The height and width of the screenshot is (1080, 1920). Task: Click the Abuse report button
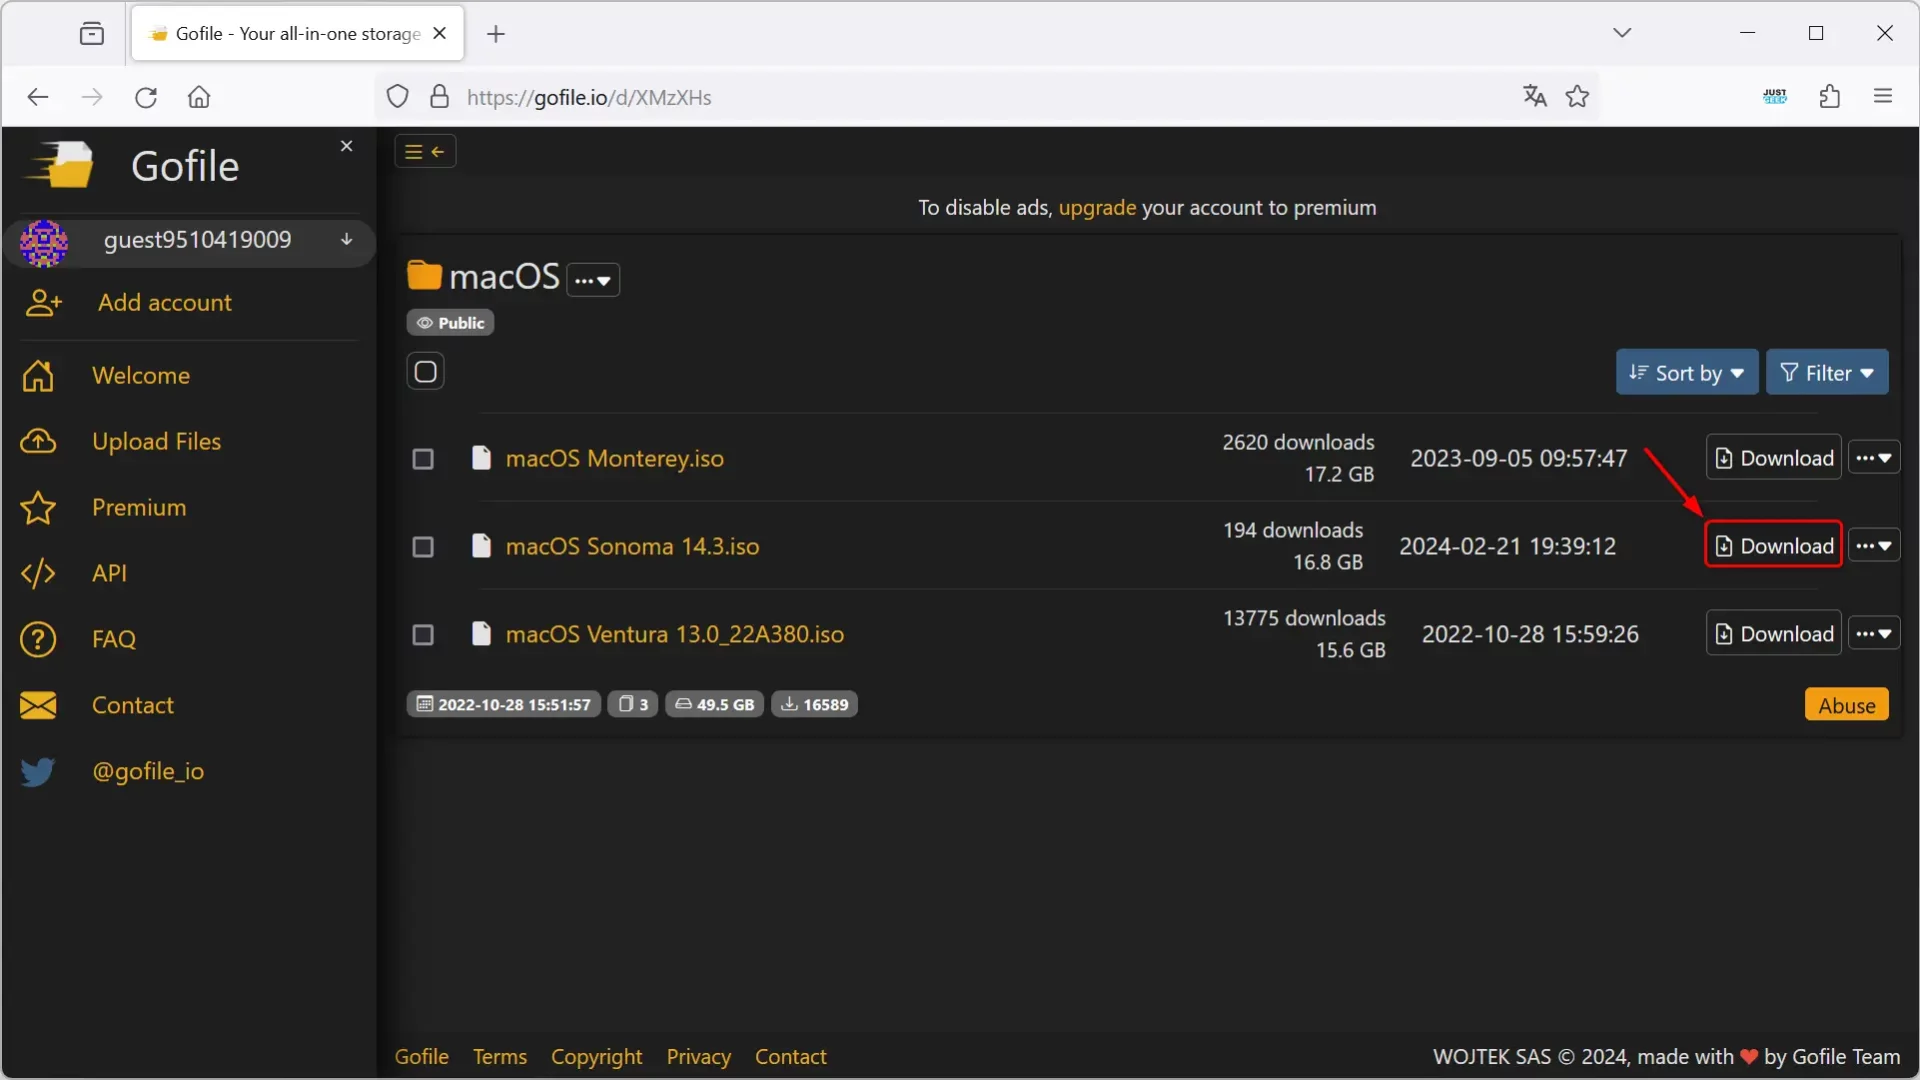click(1846, 706)
